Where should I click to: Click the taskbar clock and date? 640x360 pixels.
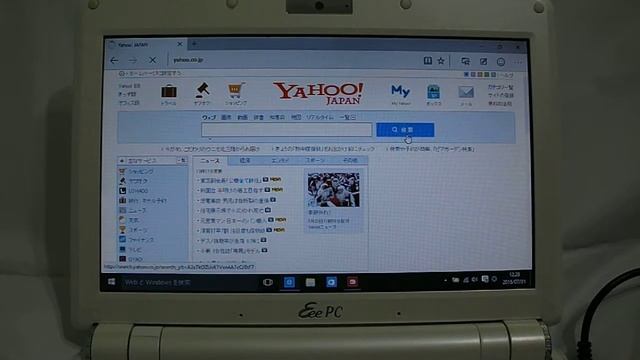click(x=515, y=278)
